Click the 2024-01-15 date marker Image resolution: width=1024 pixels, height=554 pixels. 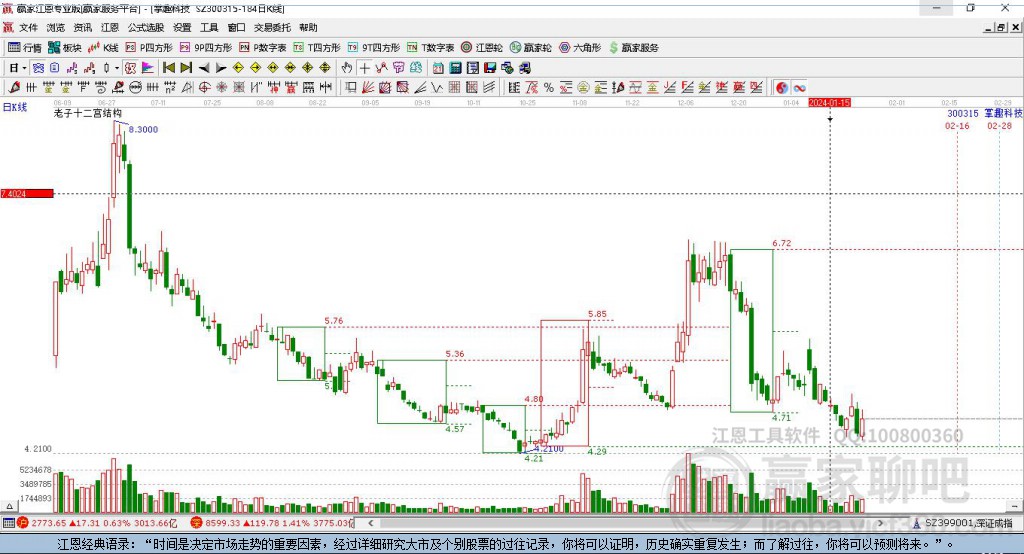[829, 103]
